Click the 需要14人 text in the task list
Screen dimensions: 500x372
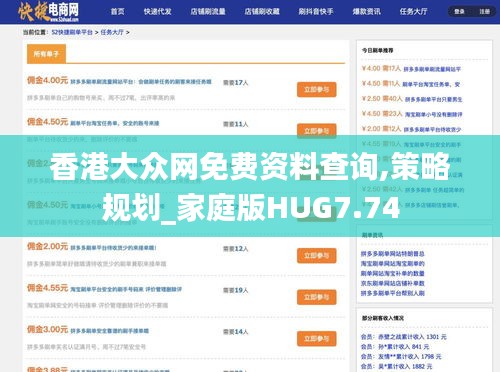click(236, 332)
